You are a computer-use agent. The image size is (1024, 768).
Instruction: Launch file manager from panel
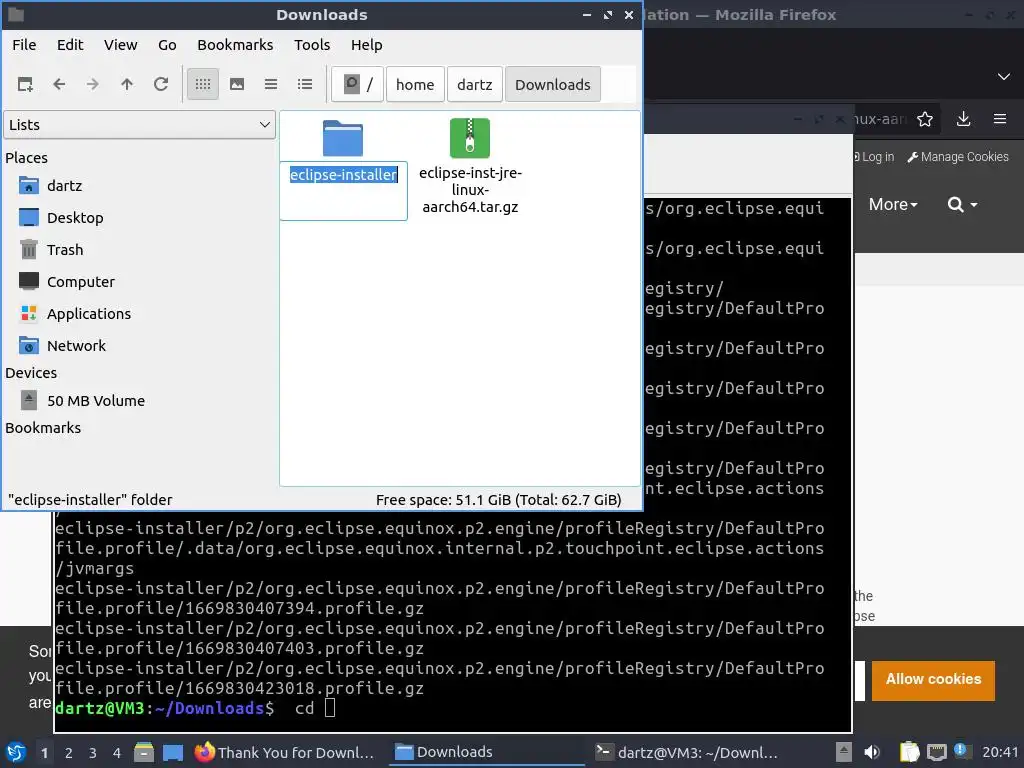(x=144, y=752)
